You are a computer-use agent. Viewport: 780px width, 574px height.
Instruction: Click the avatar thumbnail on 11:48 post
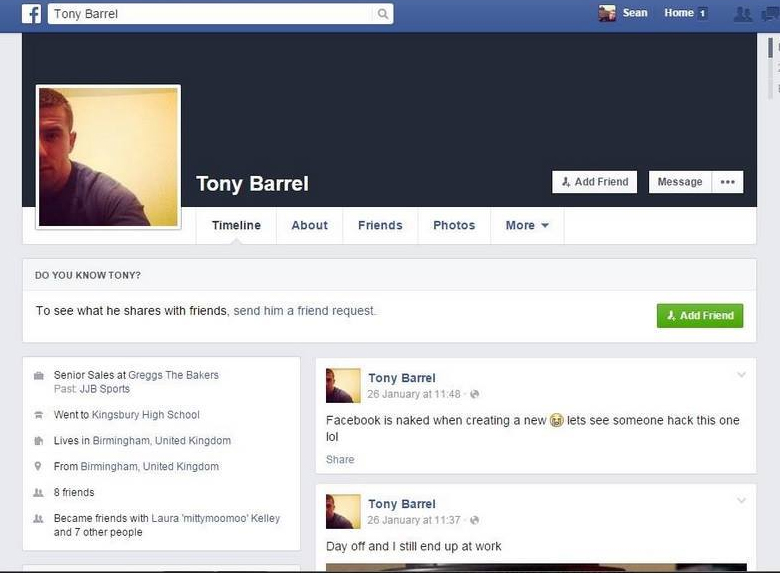click(343, 385)
